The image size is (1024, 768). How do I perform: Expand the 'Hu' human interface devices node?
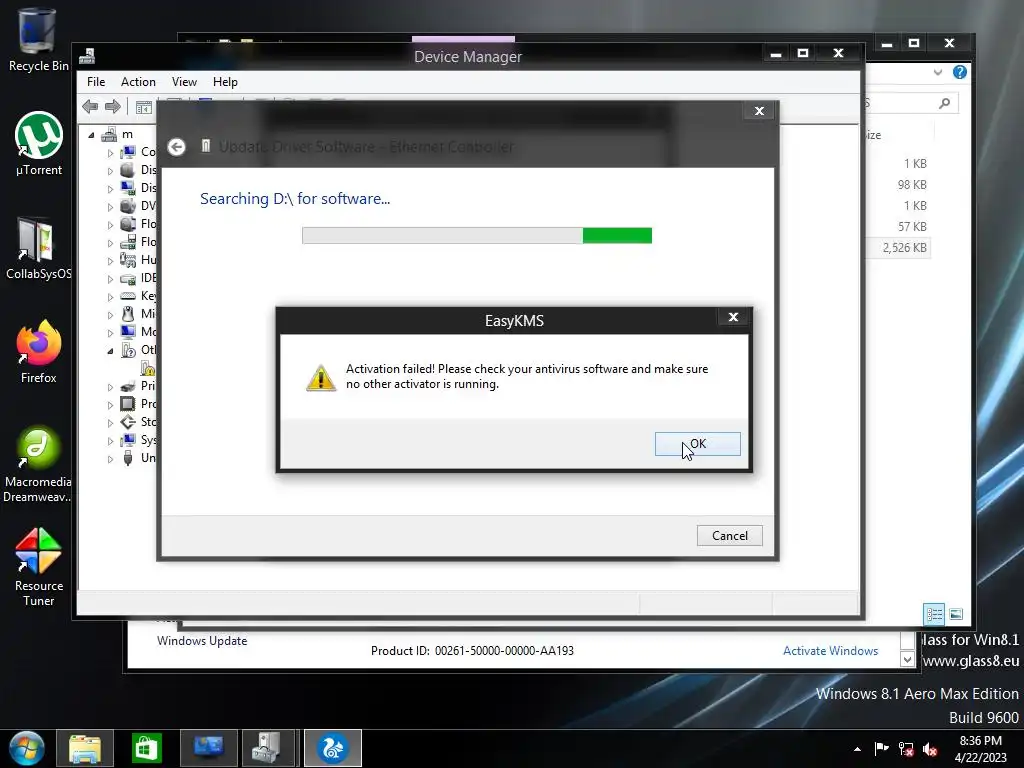[x=110, y=261]
